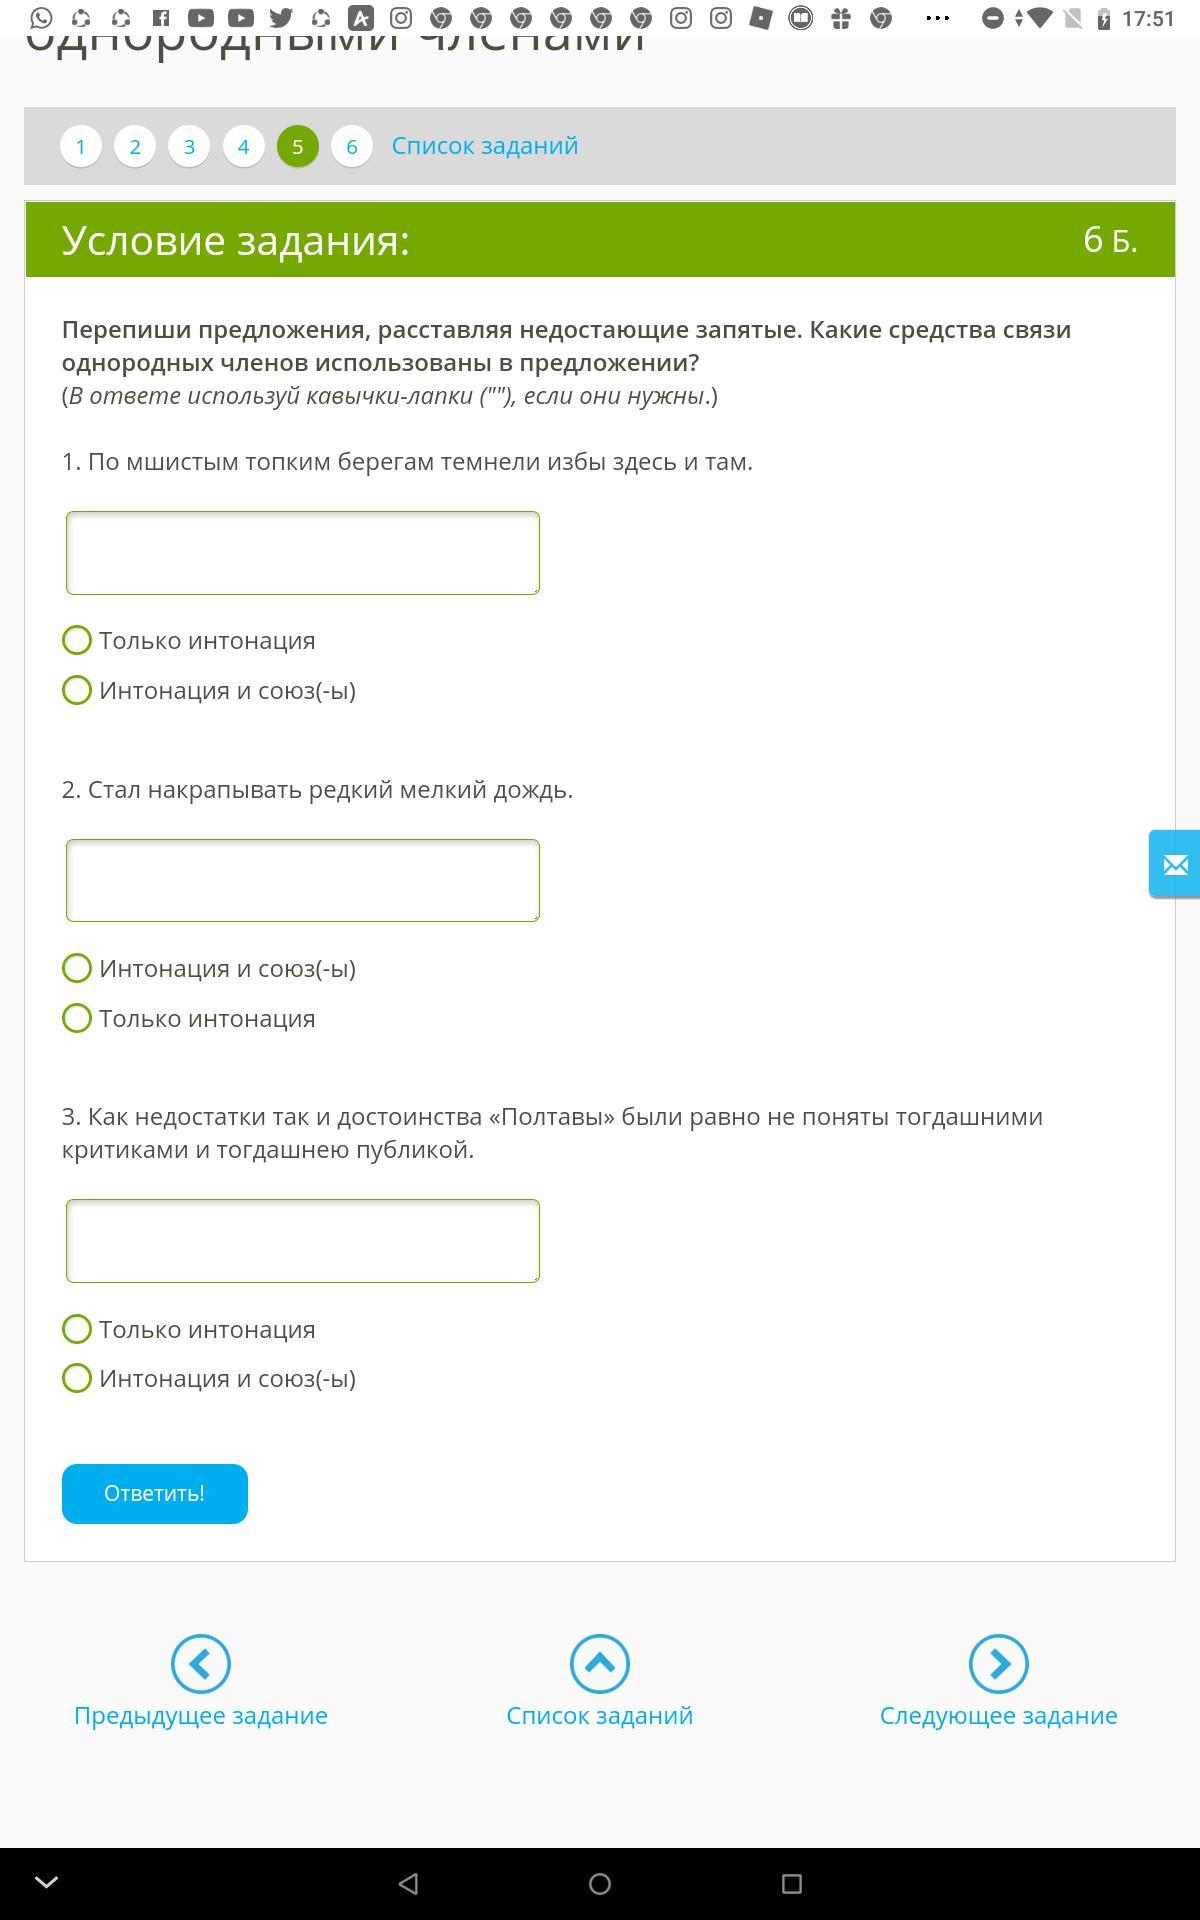Open recent apps with the square button
1200x1920 pixels.
tap(792, 1884)
